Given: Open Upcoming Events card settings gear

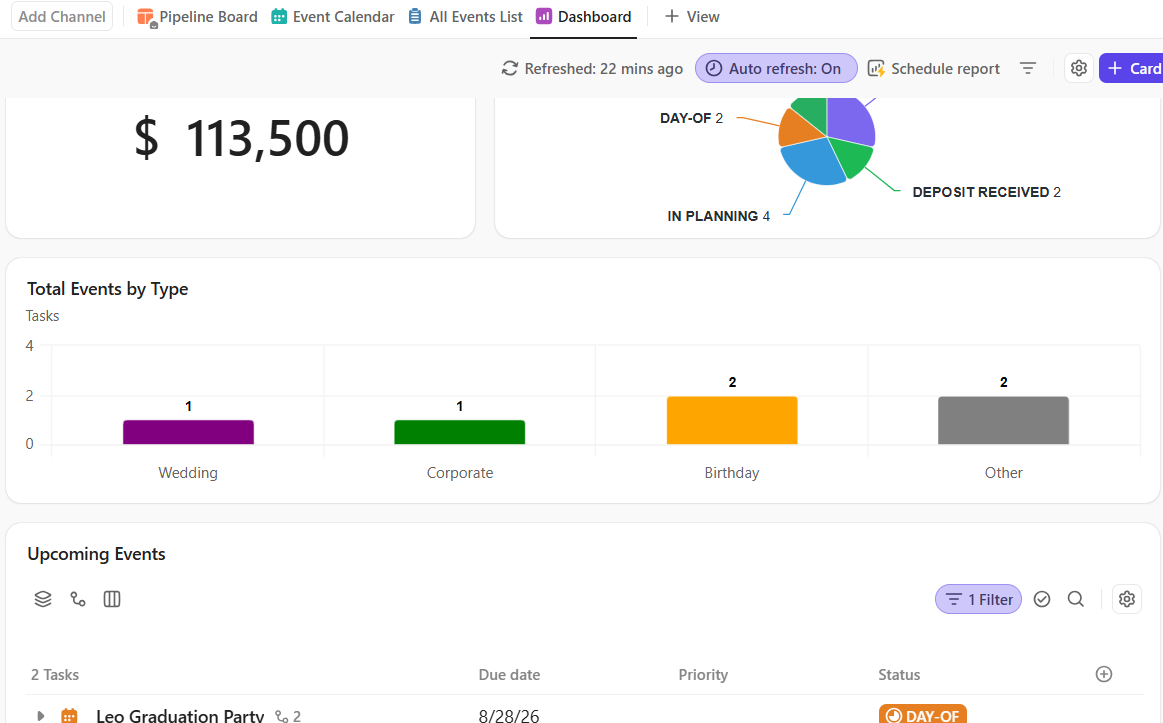Looking at the screenshot, I should click(x=1127, y=599).
